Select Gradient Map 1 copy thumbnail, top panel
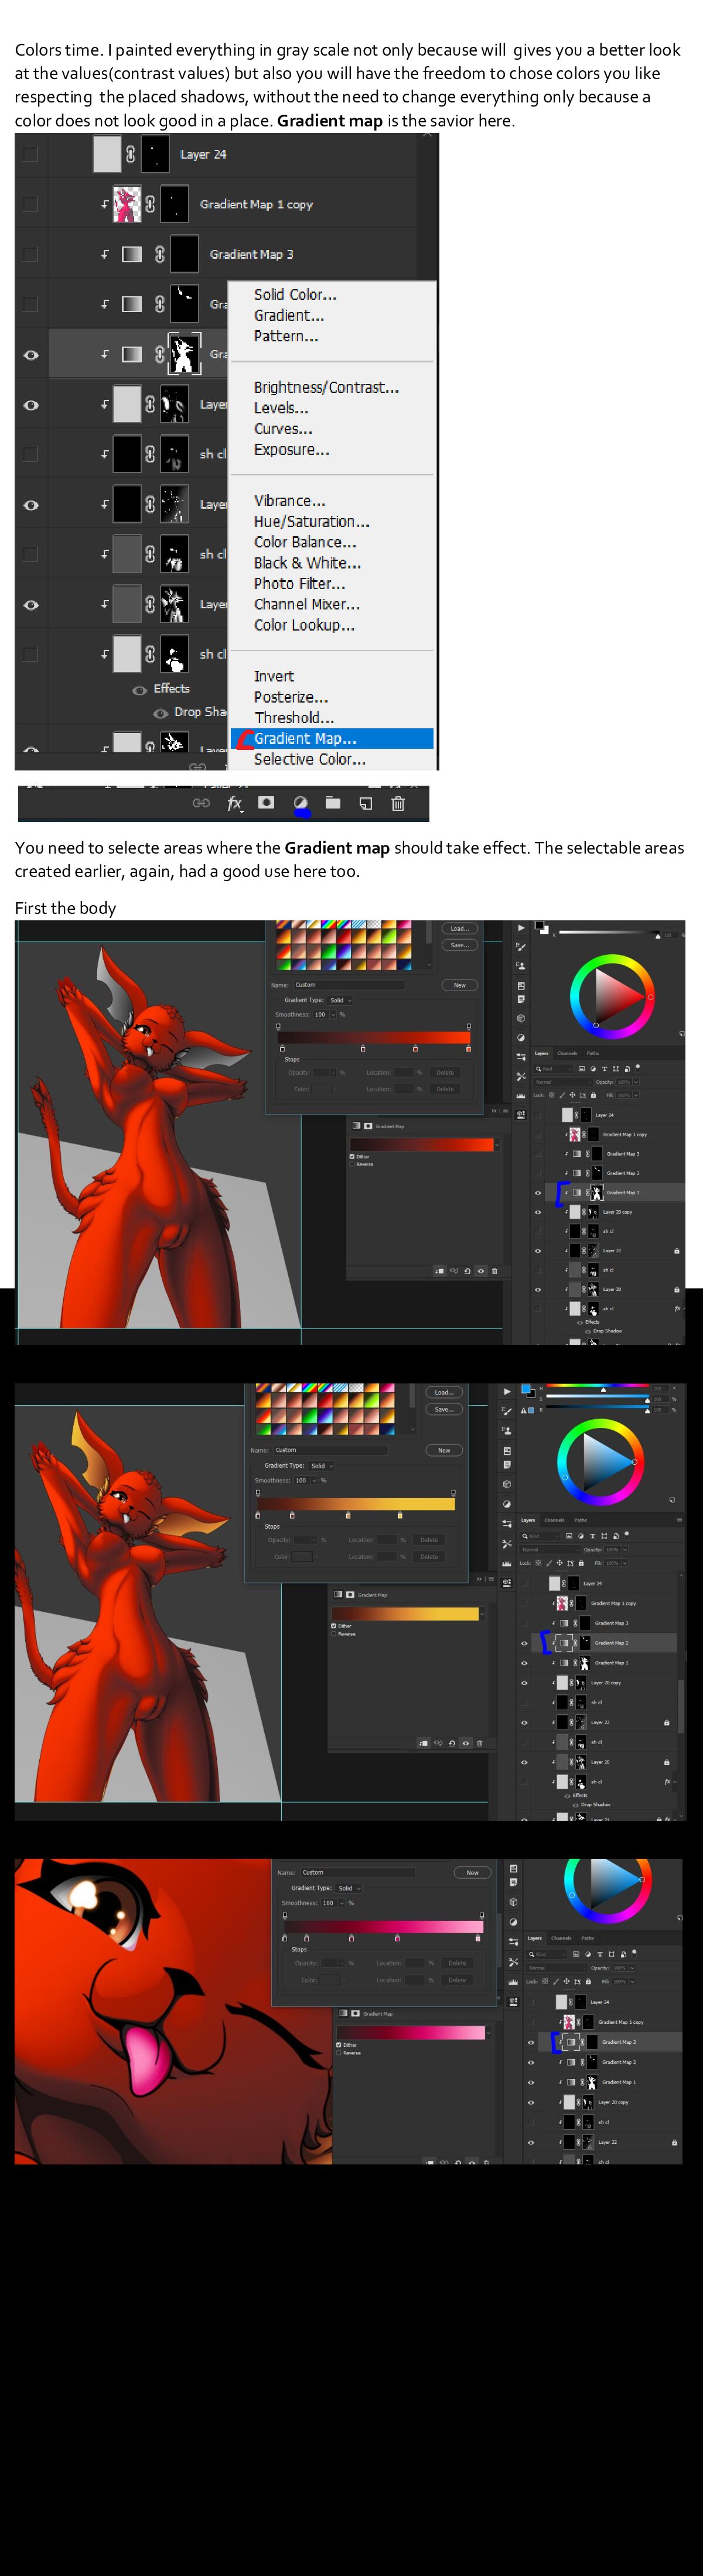This screenshot has width=703, height=2576. (126, 204)
